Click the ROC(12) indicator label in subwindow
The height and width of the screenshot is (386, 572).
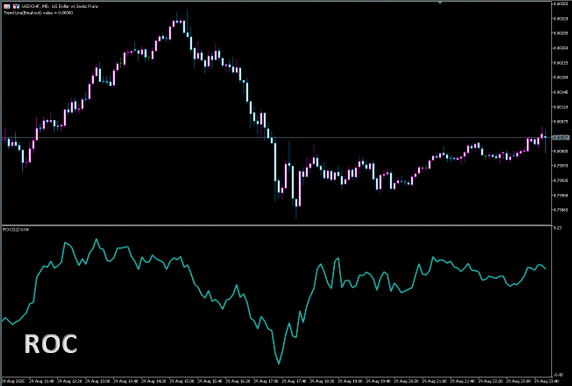point(16,229)
